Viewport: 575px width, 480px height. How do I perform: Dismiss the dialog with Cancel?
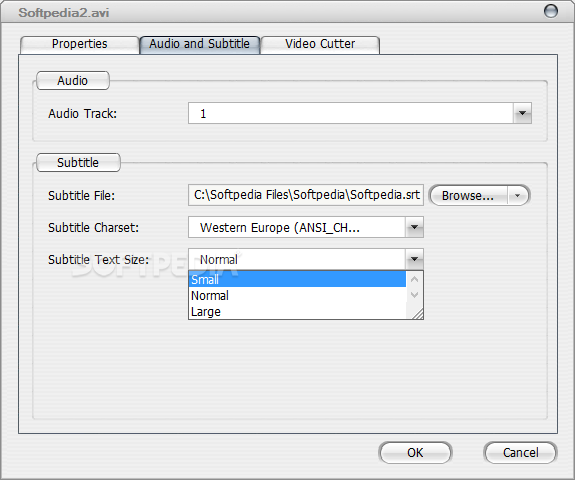pos(520,452)
